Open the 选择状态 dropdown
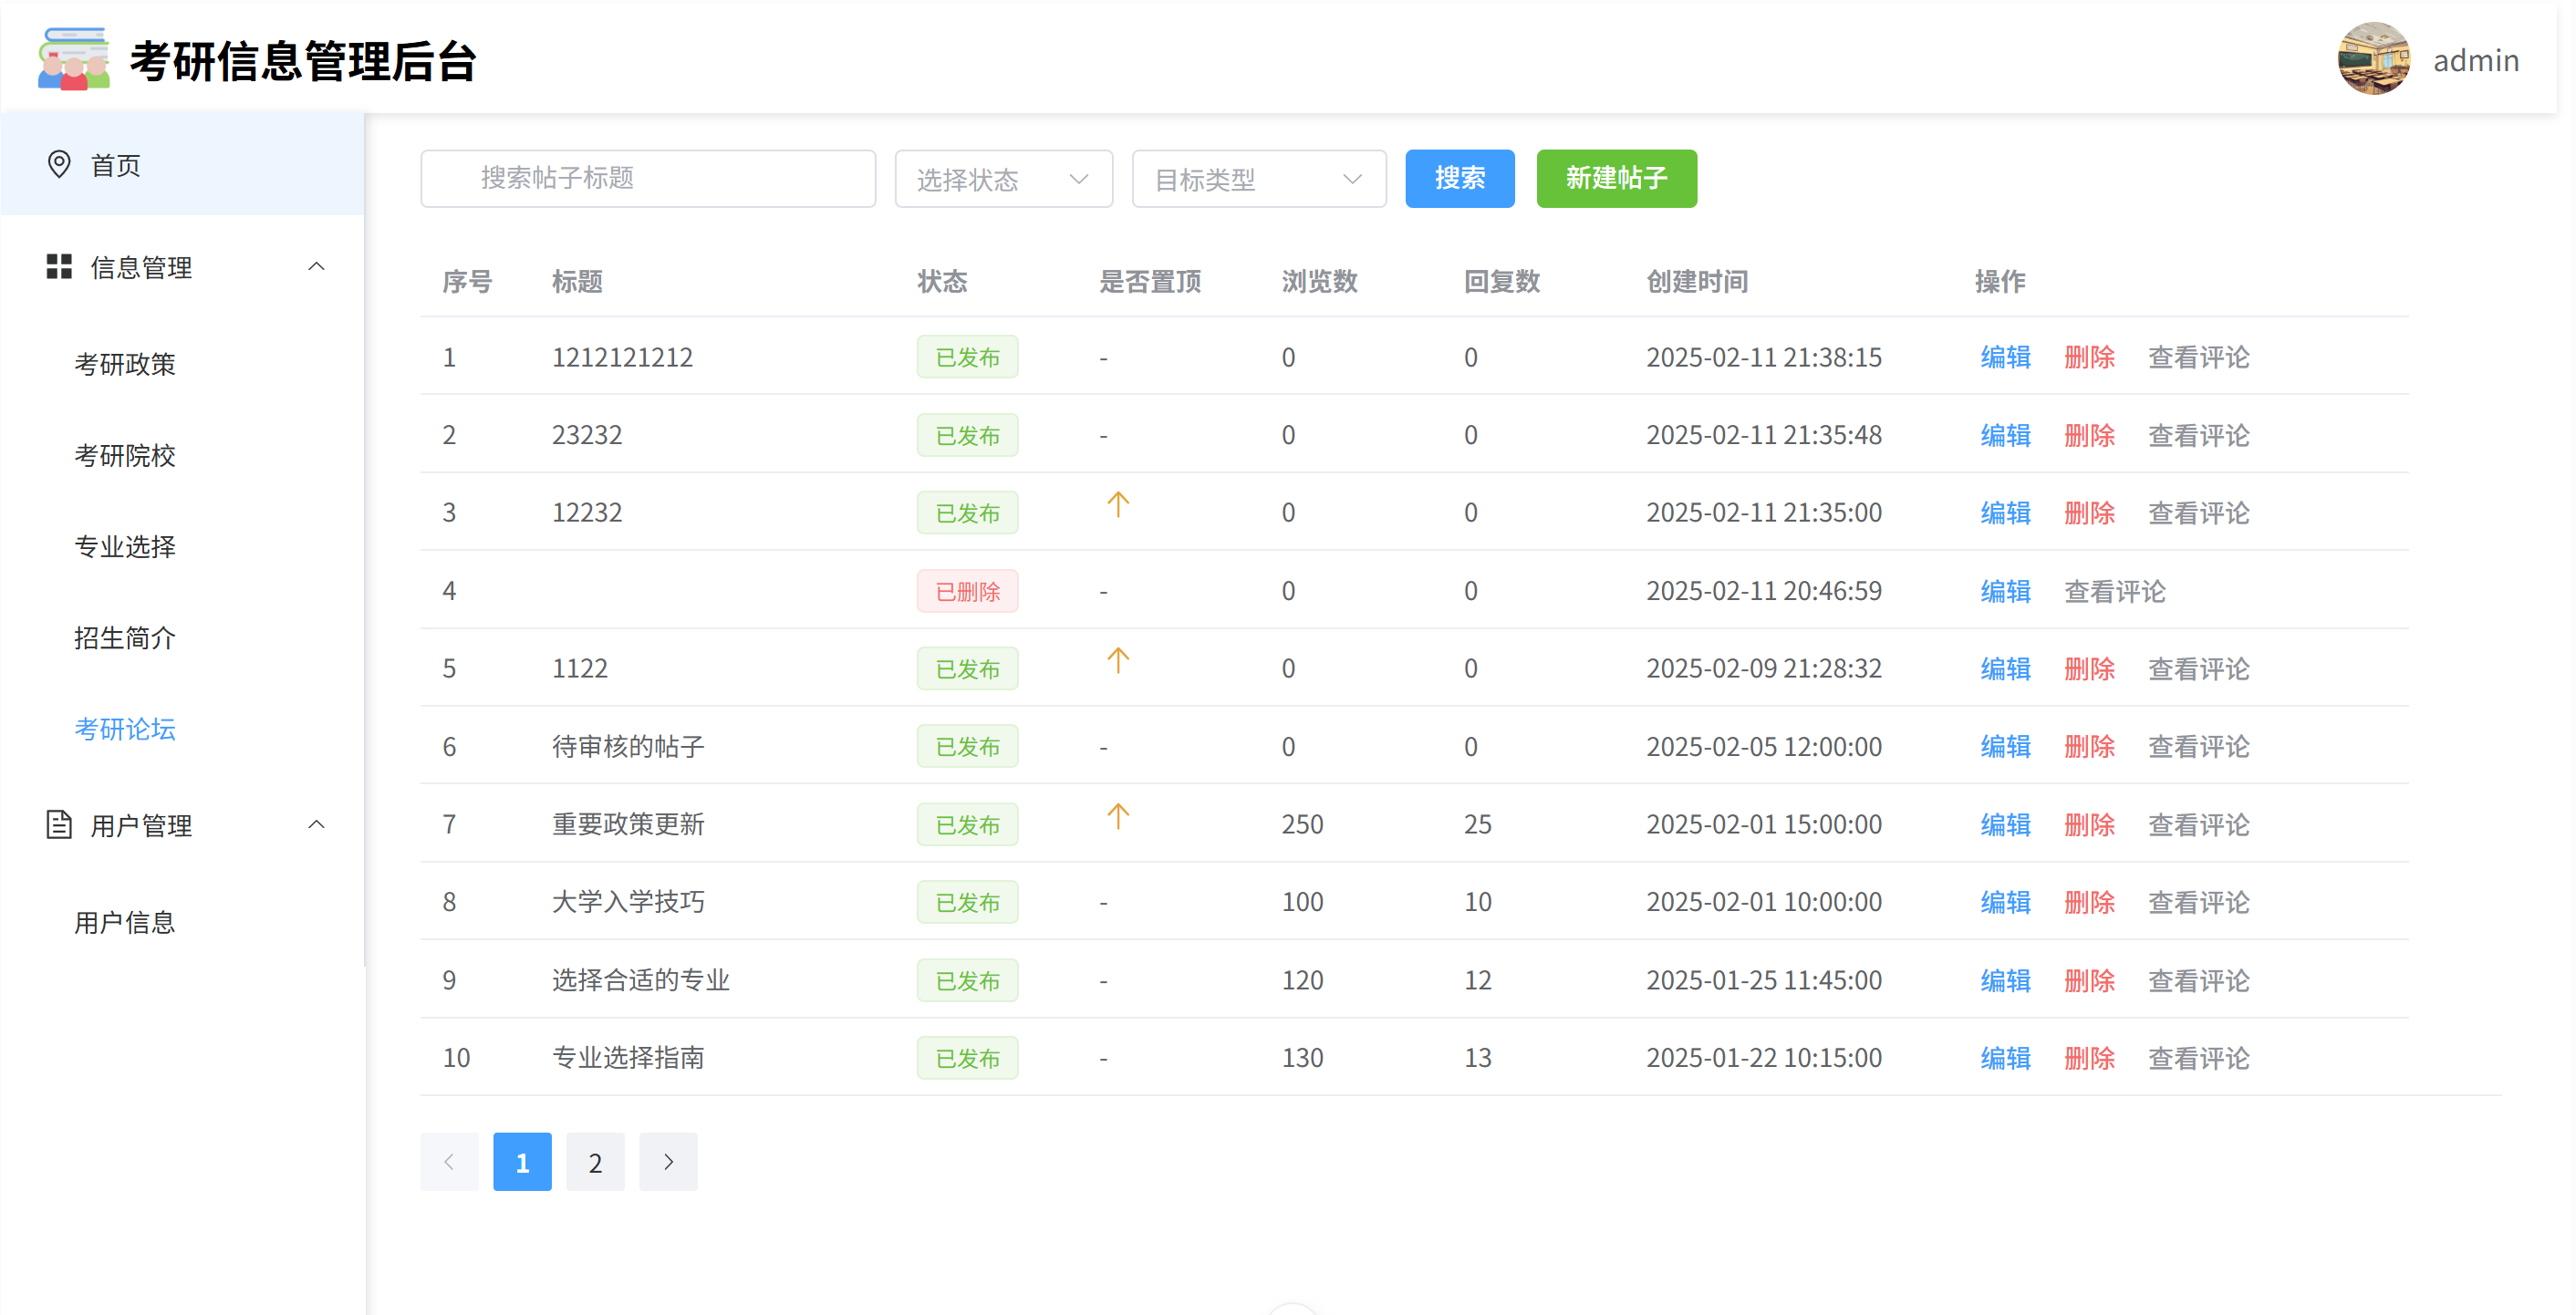 click(x=1003, y=179)
